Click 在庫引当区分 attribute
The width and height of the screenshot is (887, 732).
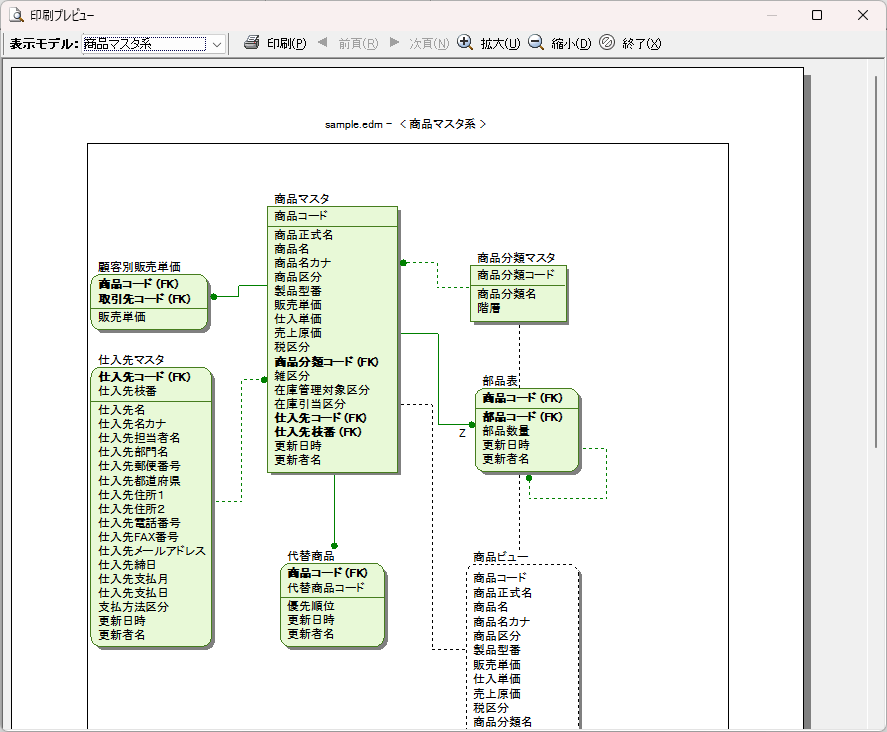click(309, 404)
